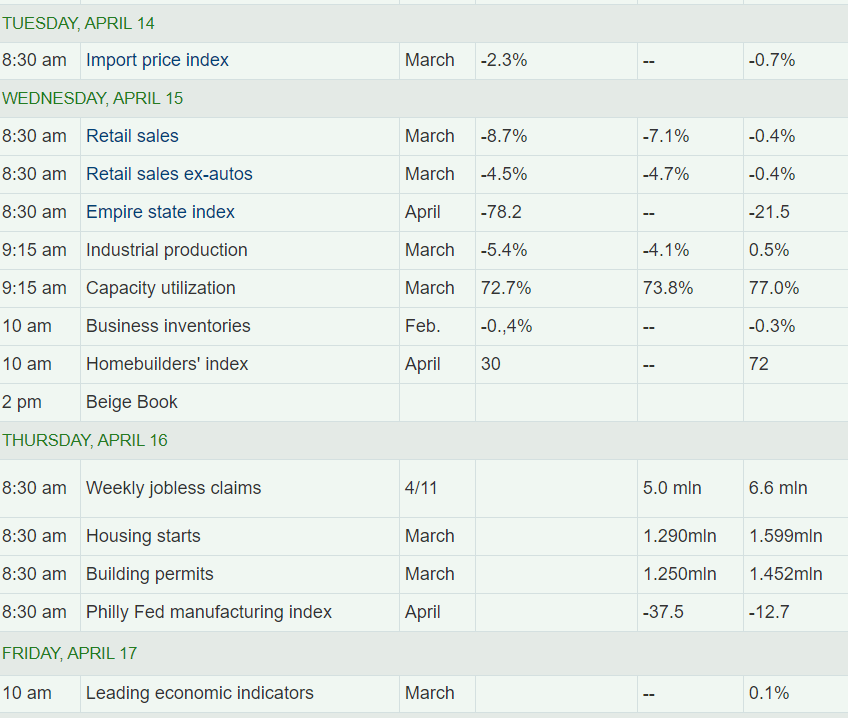Open the Retail sales link
The width and height of the screenshot is (848, 718).
point(132,136)
